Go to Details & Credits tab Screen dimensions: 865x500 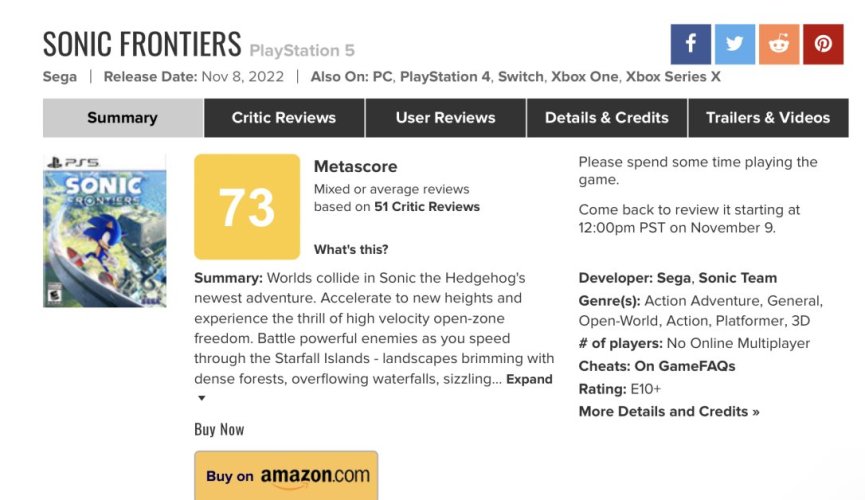pyautogui.click(x=607, y=118)
